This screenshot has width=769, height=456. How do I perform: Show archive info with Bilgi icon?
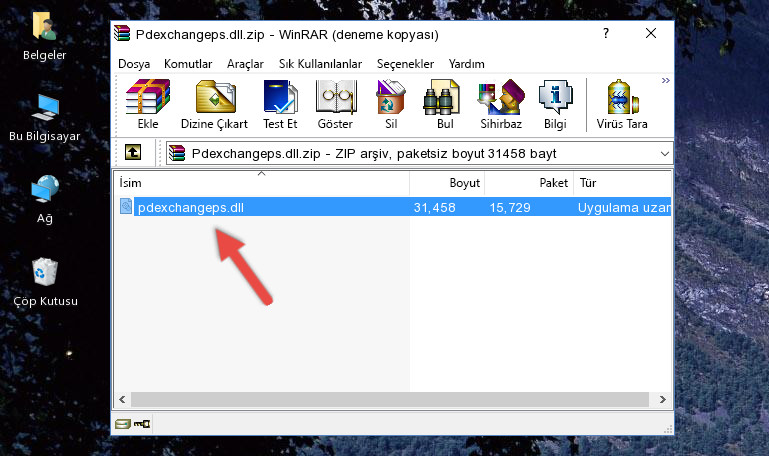[555, 104]
